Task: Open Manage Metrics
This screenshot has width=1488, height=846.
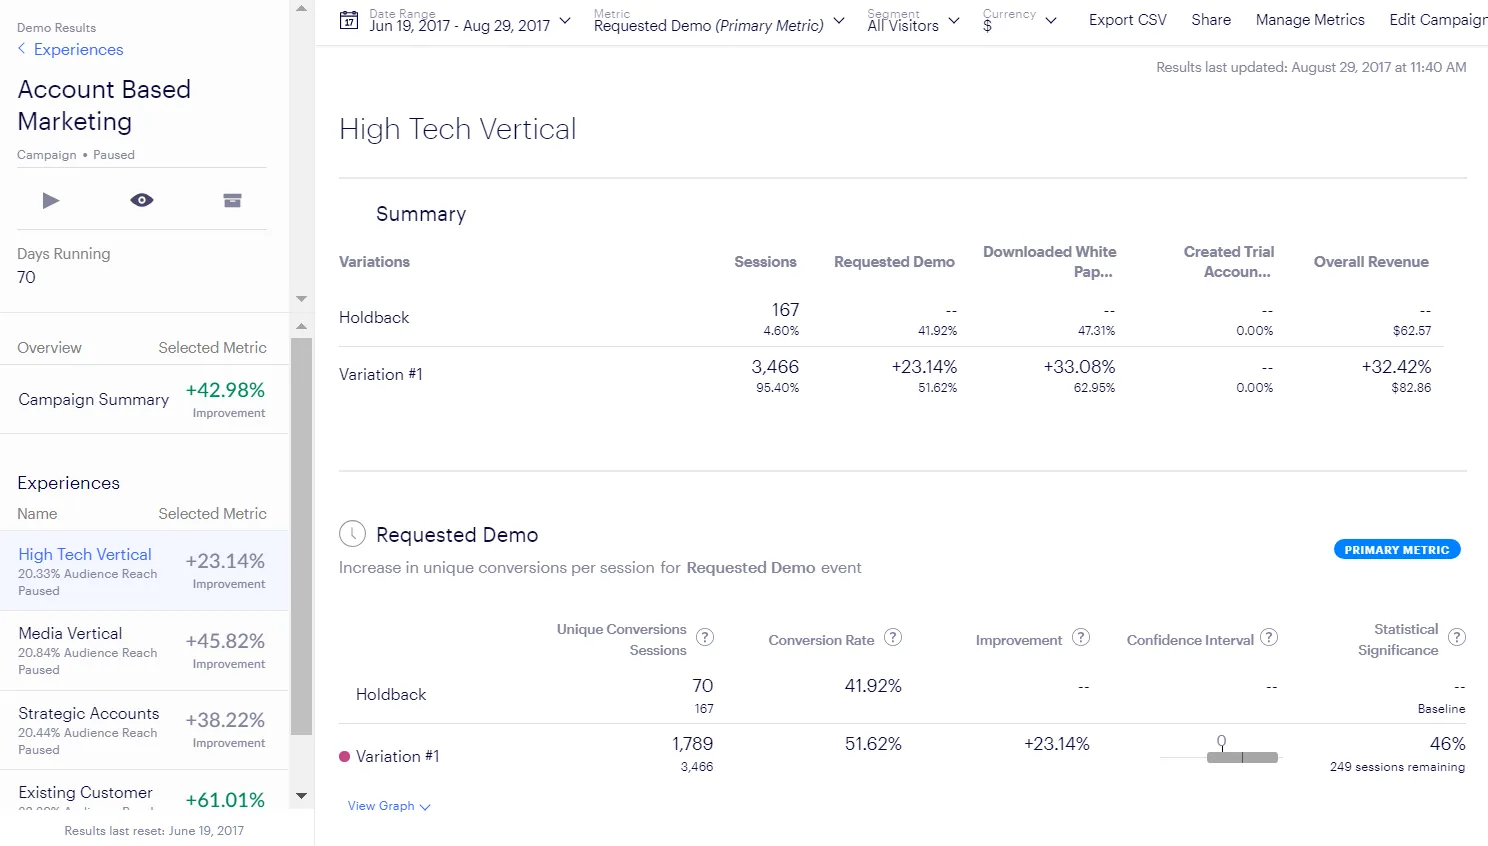Action: [1310, 20]
